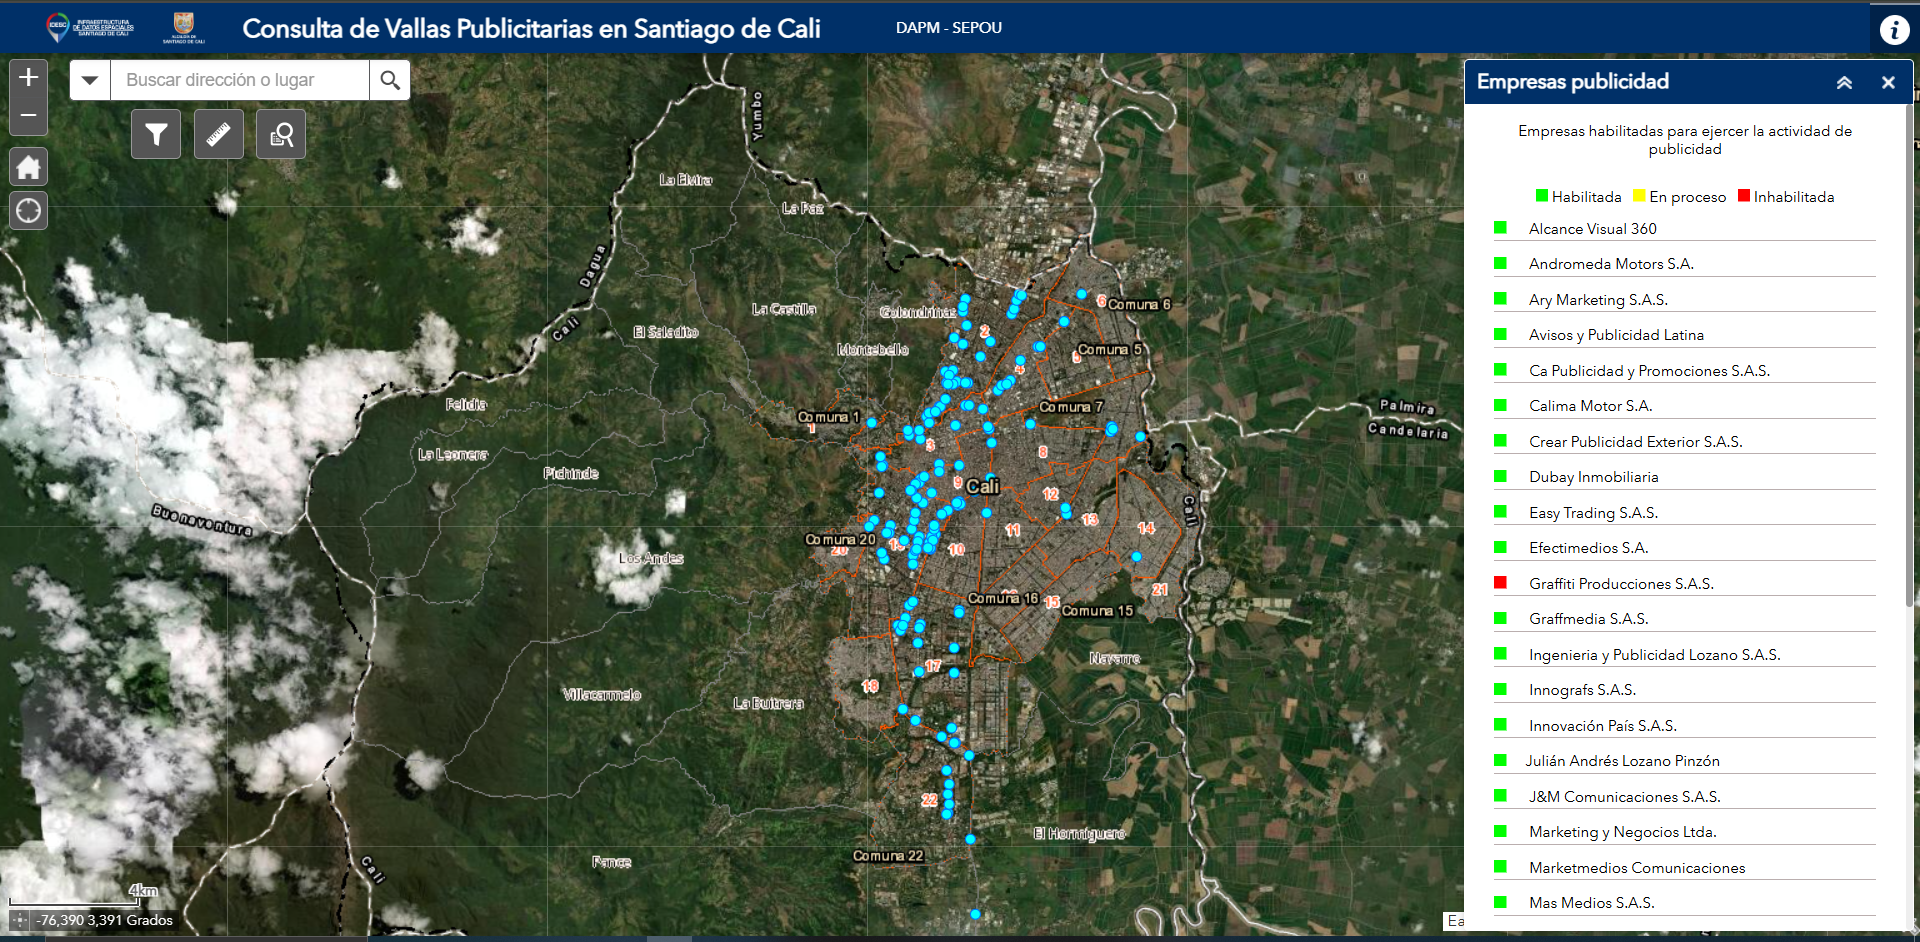This screenshot has width=1920, height=942.
Task: Click the search magnifier button
Action: tap(390, 80)
